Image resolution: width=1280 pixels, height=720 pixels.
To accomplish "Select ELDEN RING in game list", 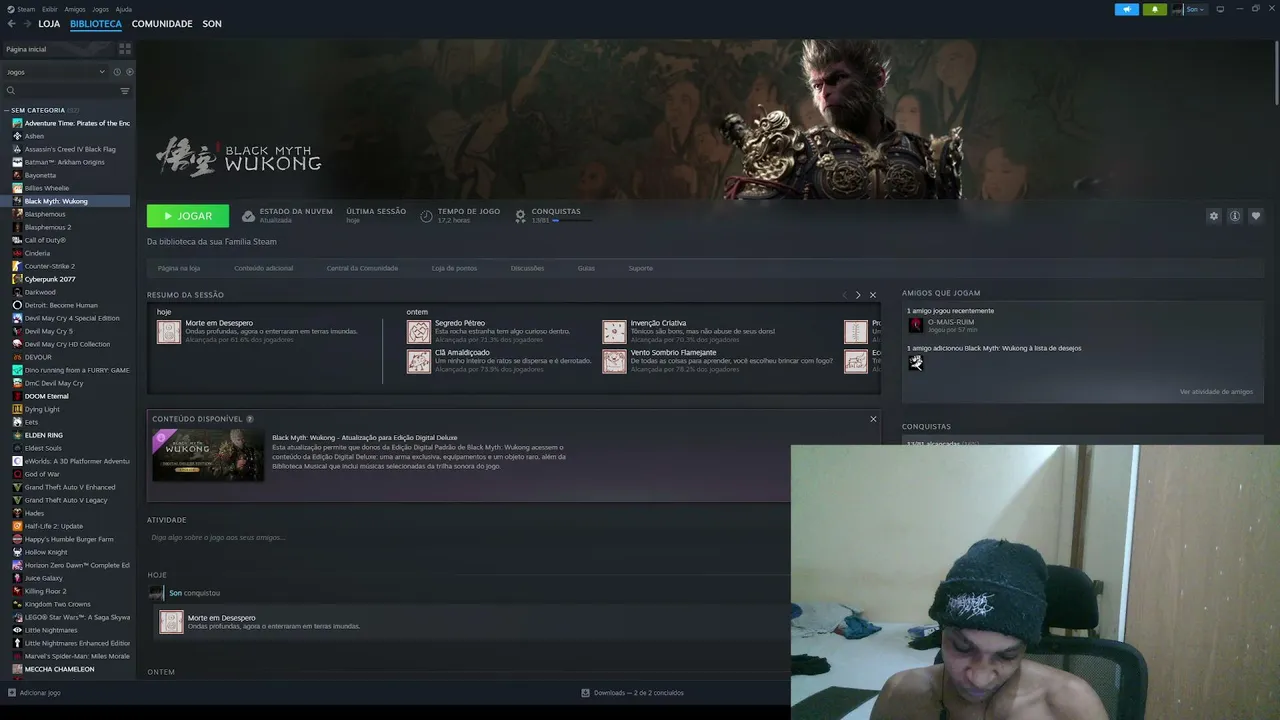I will [x=43, y=435].
